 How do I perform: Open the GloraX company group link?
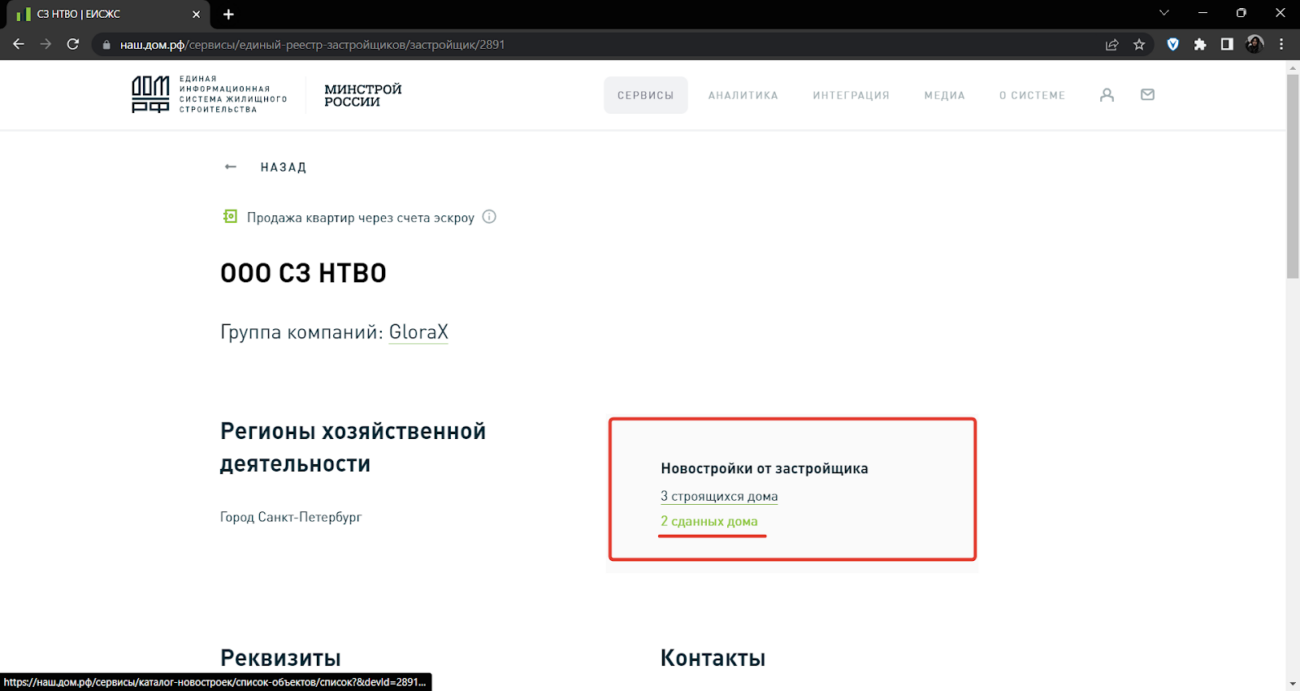tap(418, 332)
